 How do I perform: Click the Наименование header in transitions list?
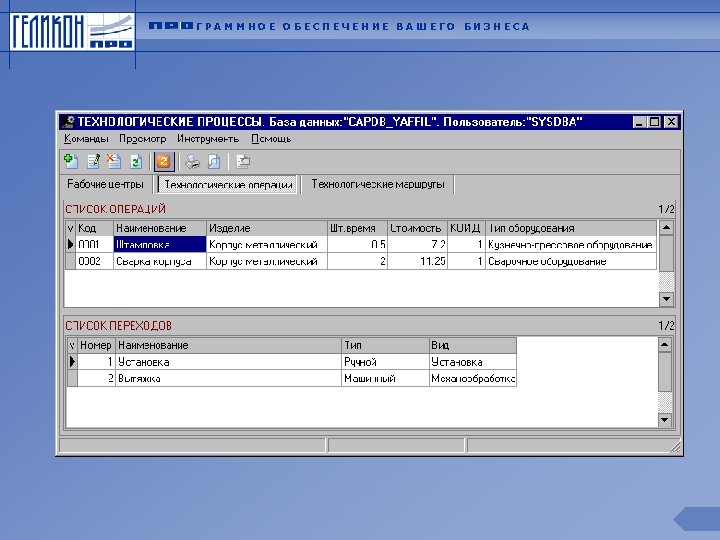pyautogui.click(x=228, y=345)
